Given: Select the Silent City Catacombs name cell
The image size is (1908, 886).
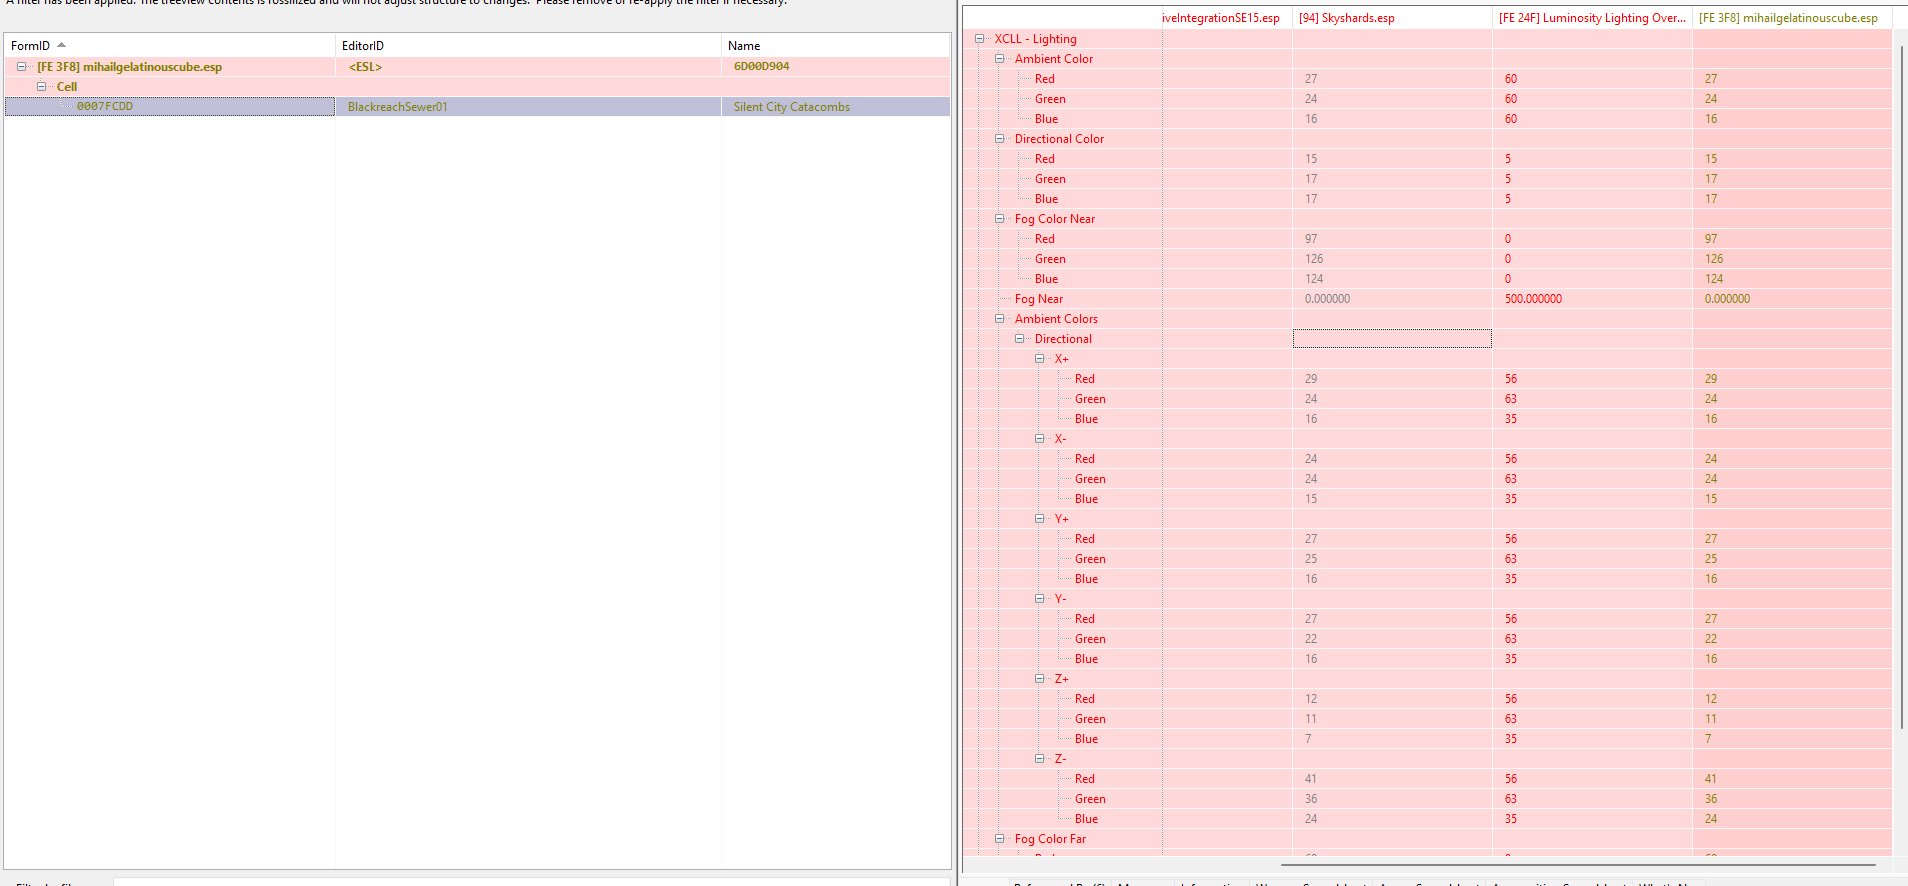Looking at the screenshot, I should (x=835, y=107).
